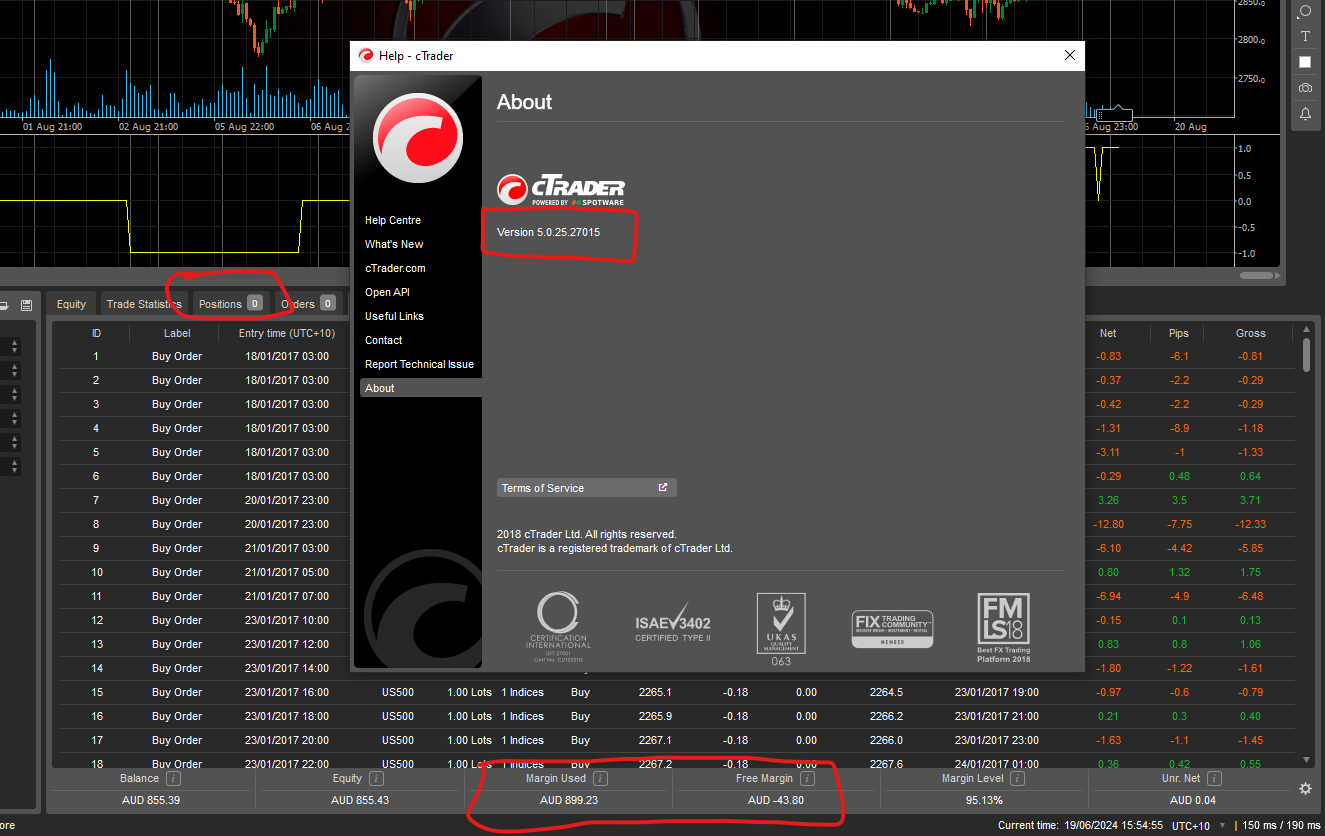Viewport: 1325px width, 836px height.
Task: Open cTrader.com from the help sidebar
Action: point(395,268)
